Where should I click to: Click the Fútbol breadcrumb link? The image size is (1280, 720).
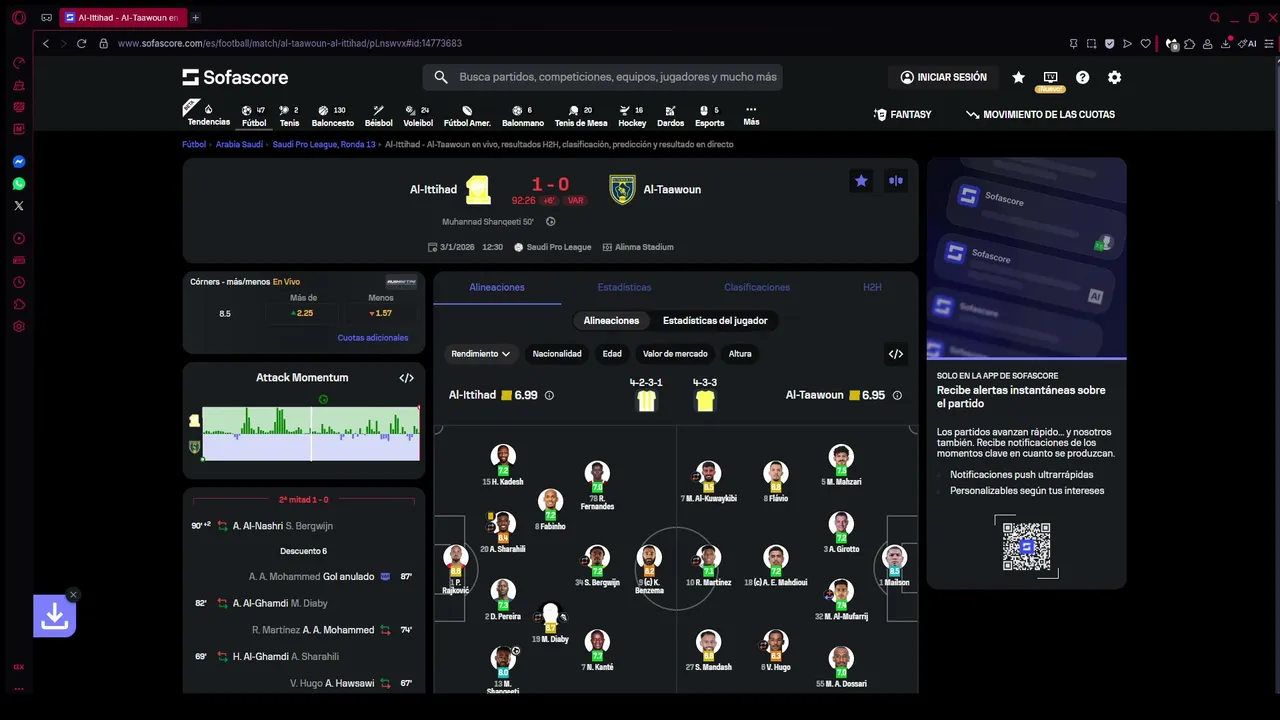click(x=194, y=144)
